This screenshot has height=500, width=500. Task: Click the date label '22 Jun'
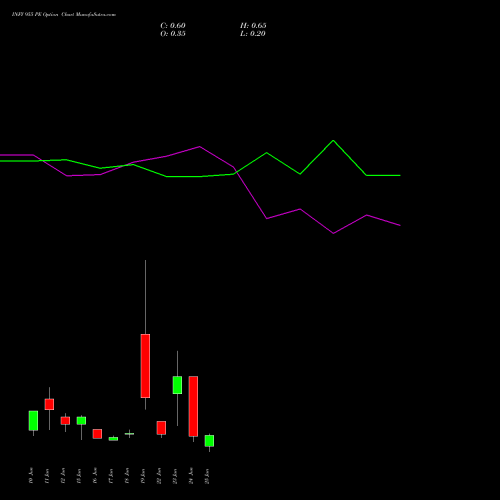(x=159, y=476)
